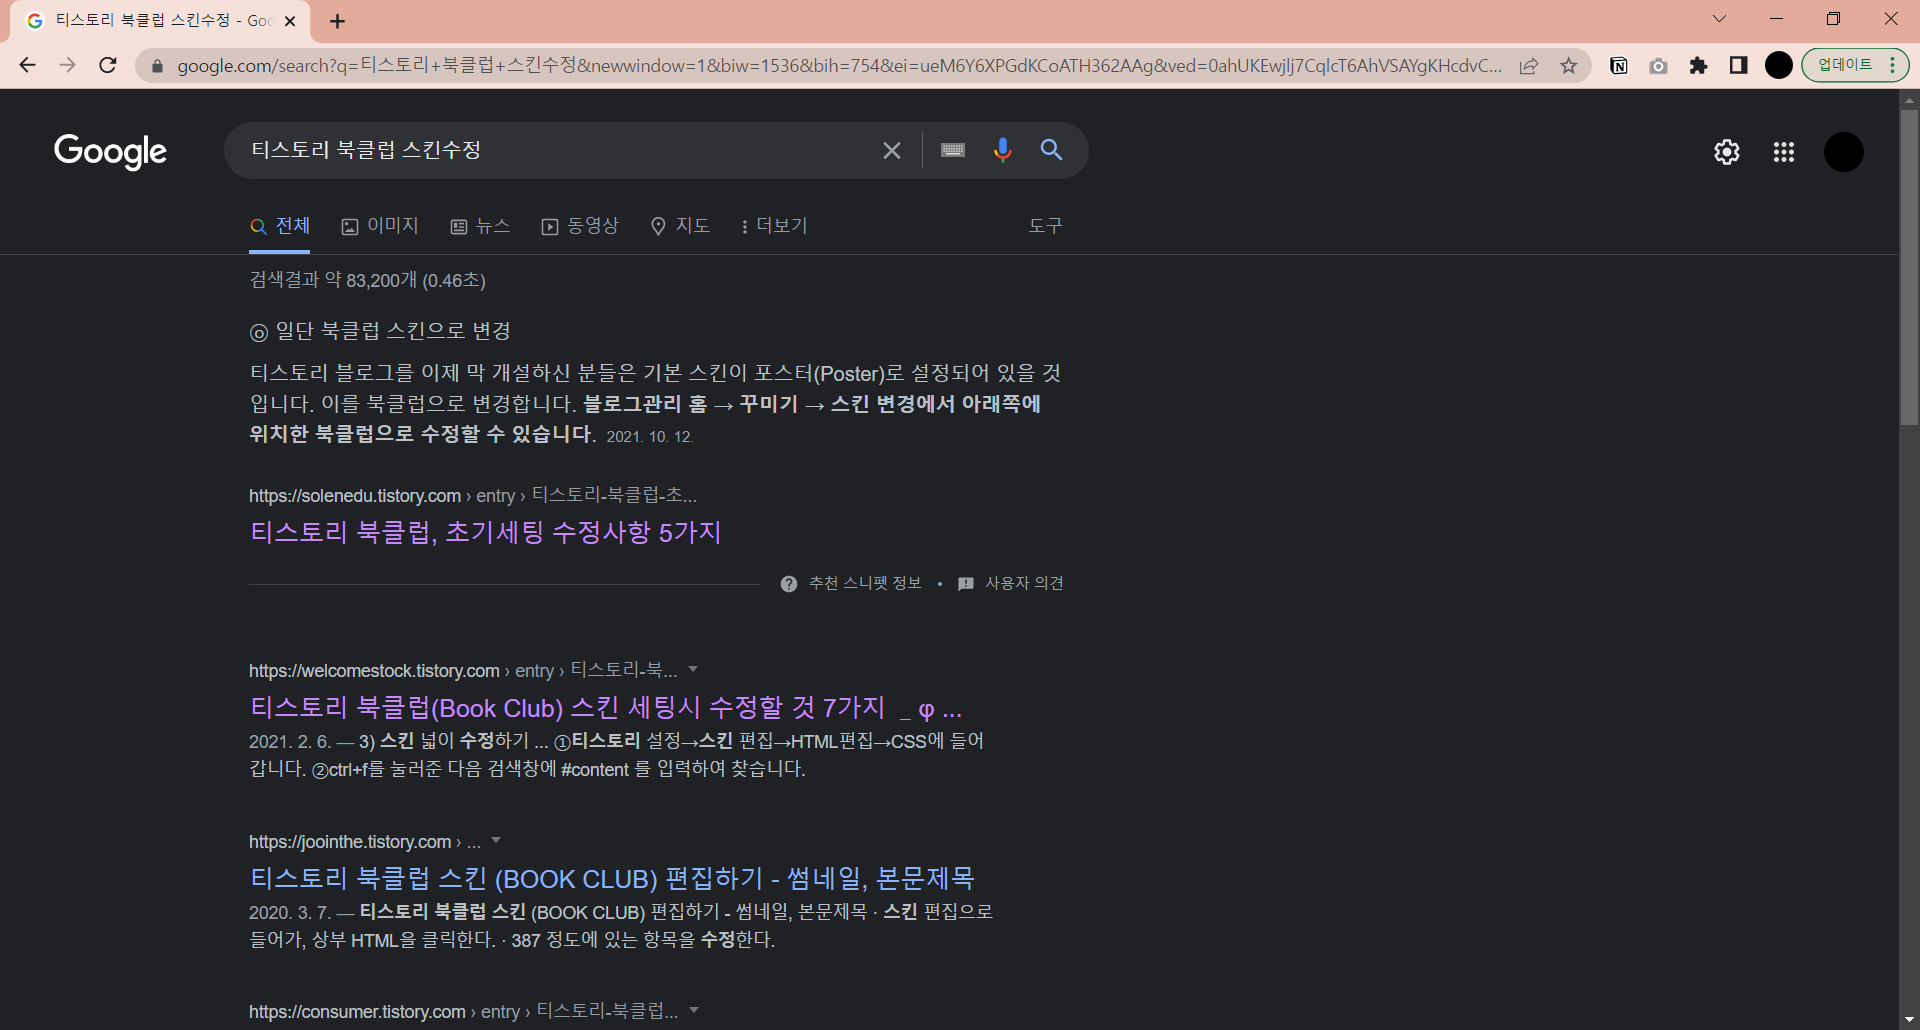Screen dimensions: 1920x1030
Task: Open the Chrome extensions puzzle menu
Action: point(1699,66)
